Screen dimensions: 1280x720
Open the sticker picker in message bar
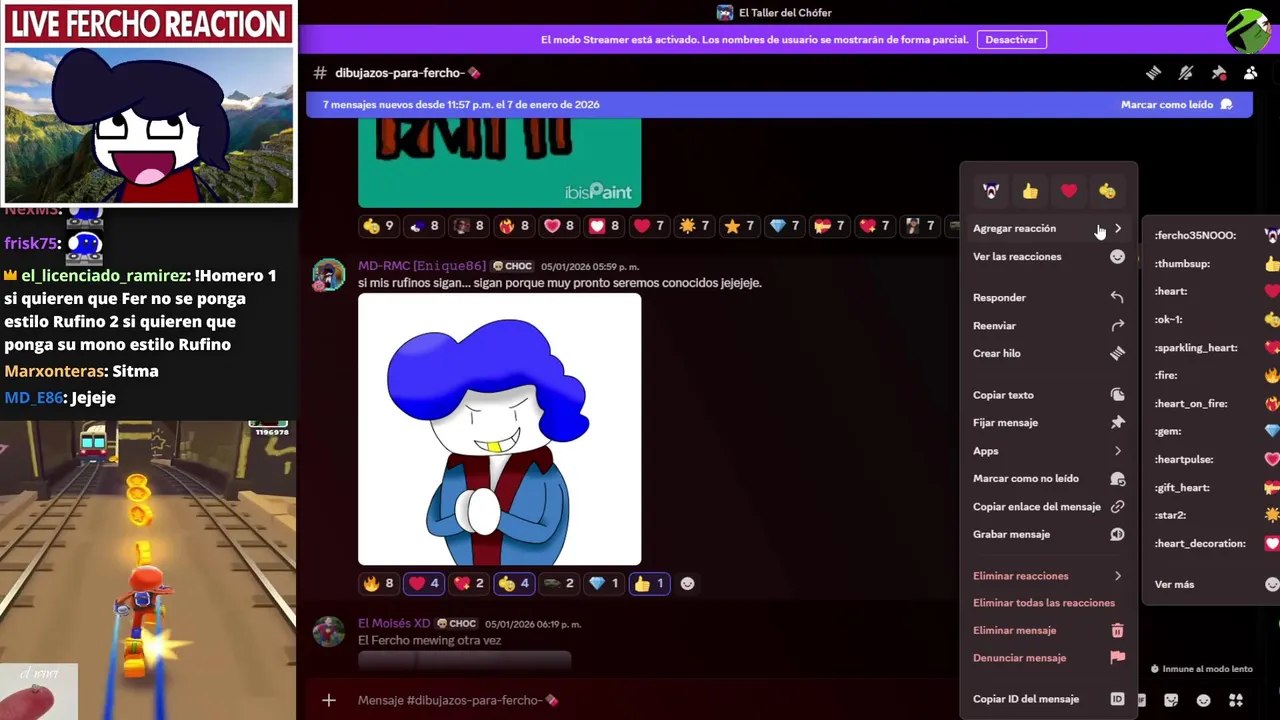[1171, 700]
